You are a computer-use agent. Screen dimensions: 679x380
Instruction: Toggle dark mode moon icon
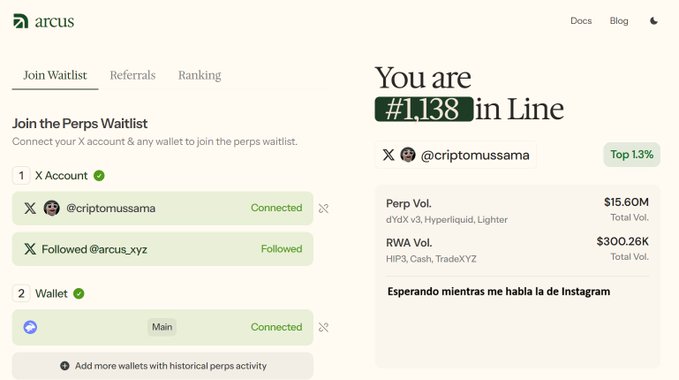(x=654, y=21)
